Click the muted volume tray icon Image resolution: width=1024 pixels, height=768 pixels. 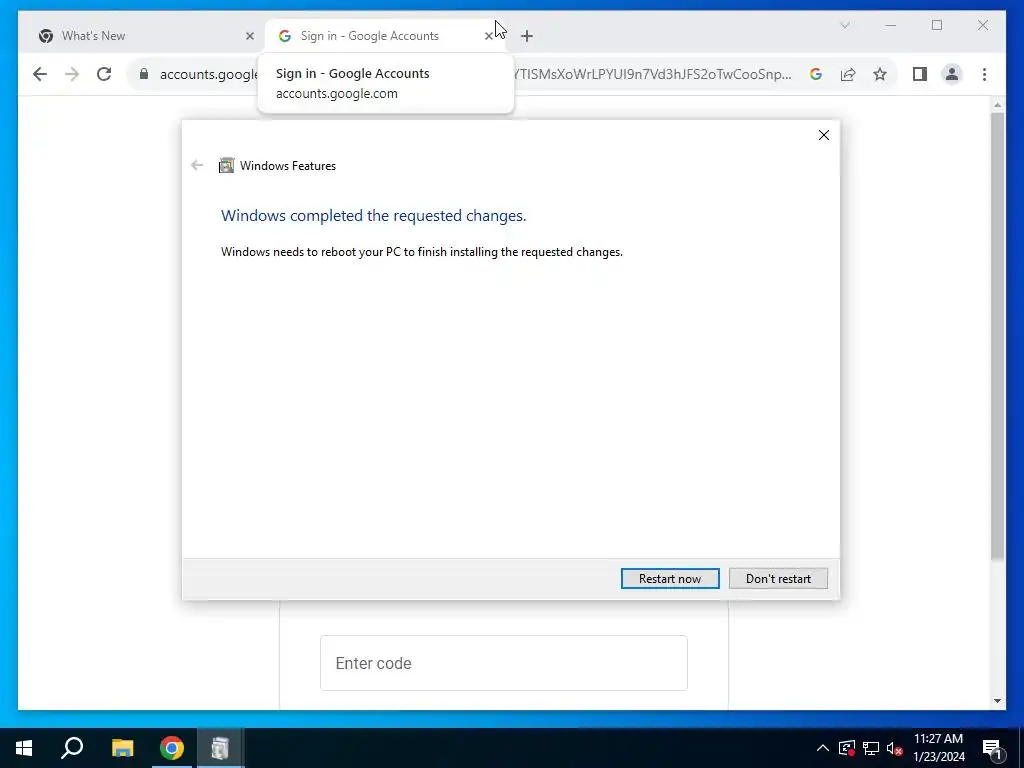[894, 748]
